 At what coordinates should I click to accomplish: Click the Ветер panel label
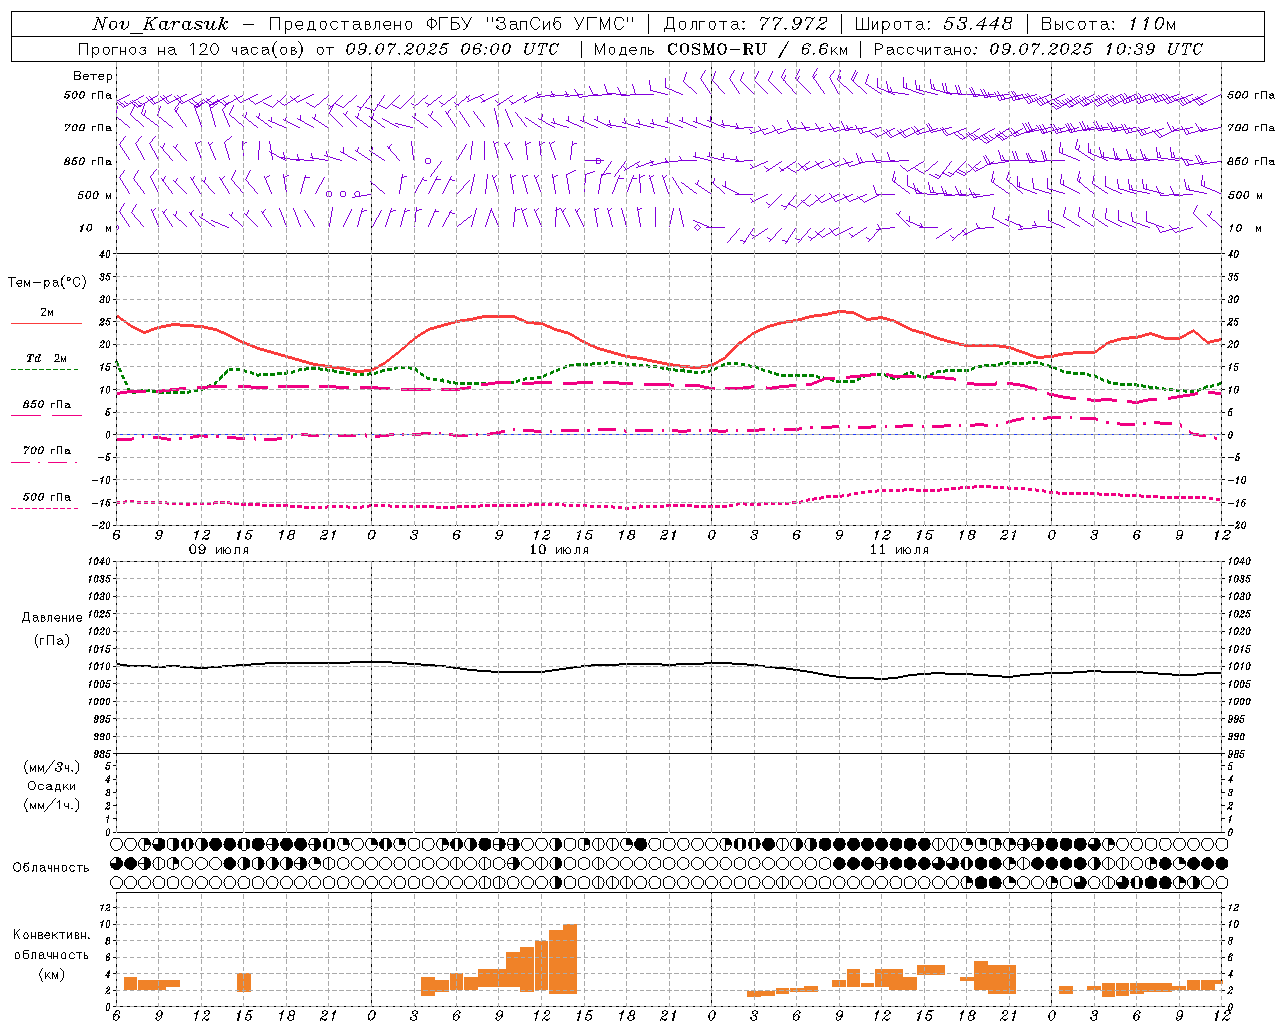(93, 76)
